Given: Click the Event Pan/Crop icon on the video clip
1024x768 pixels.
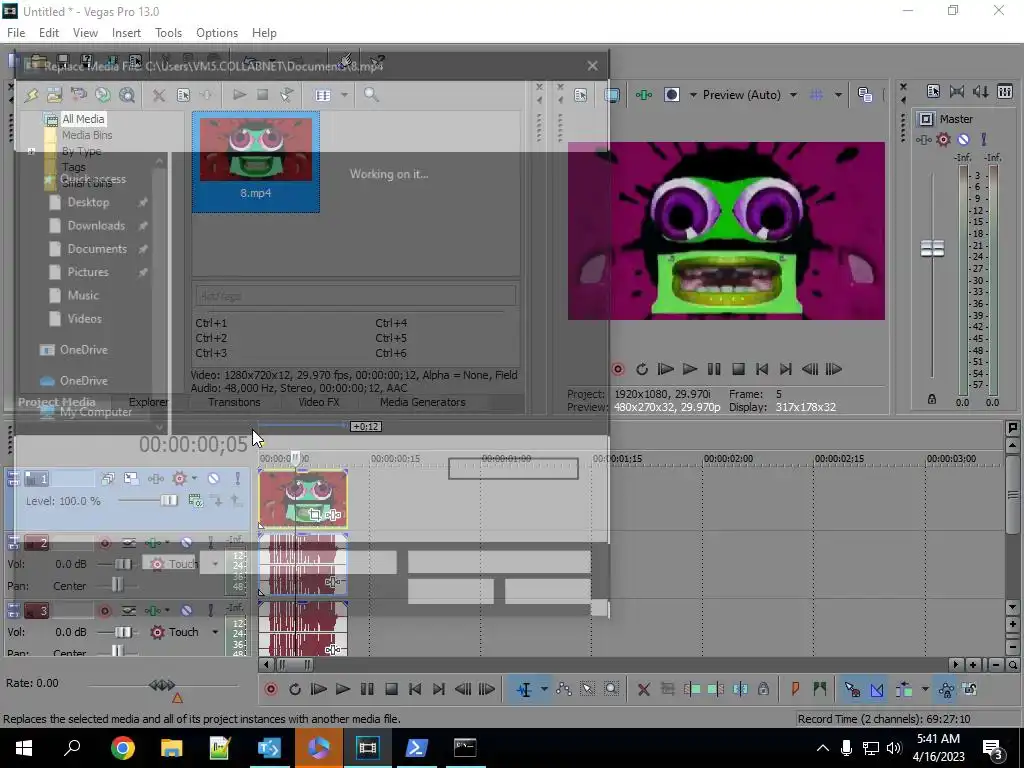Looking at the screenshot, I should pos(315,515).
